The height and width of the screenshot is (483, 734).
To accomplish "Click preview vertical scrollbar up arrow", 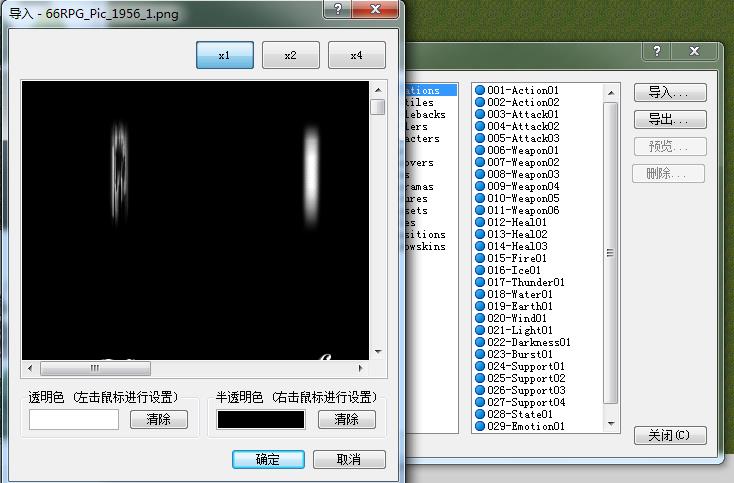I will 378,89.
